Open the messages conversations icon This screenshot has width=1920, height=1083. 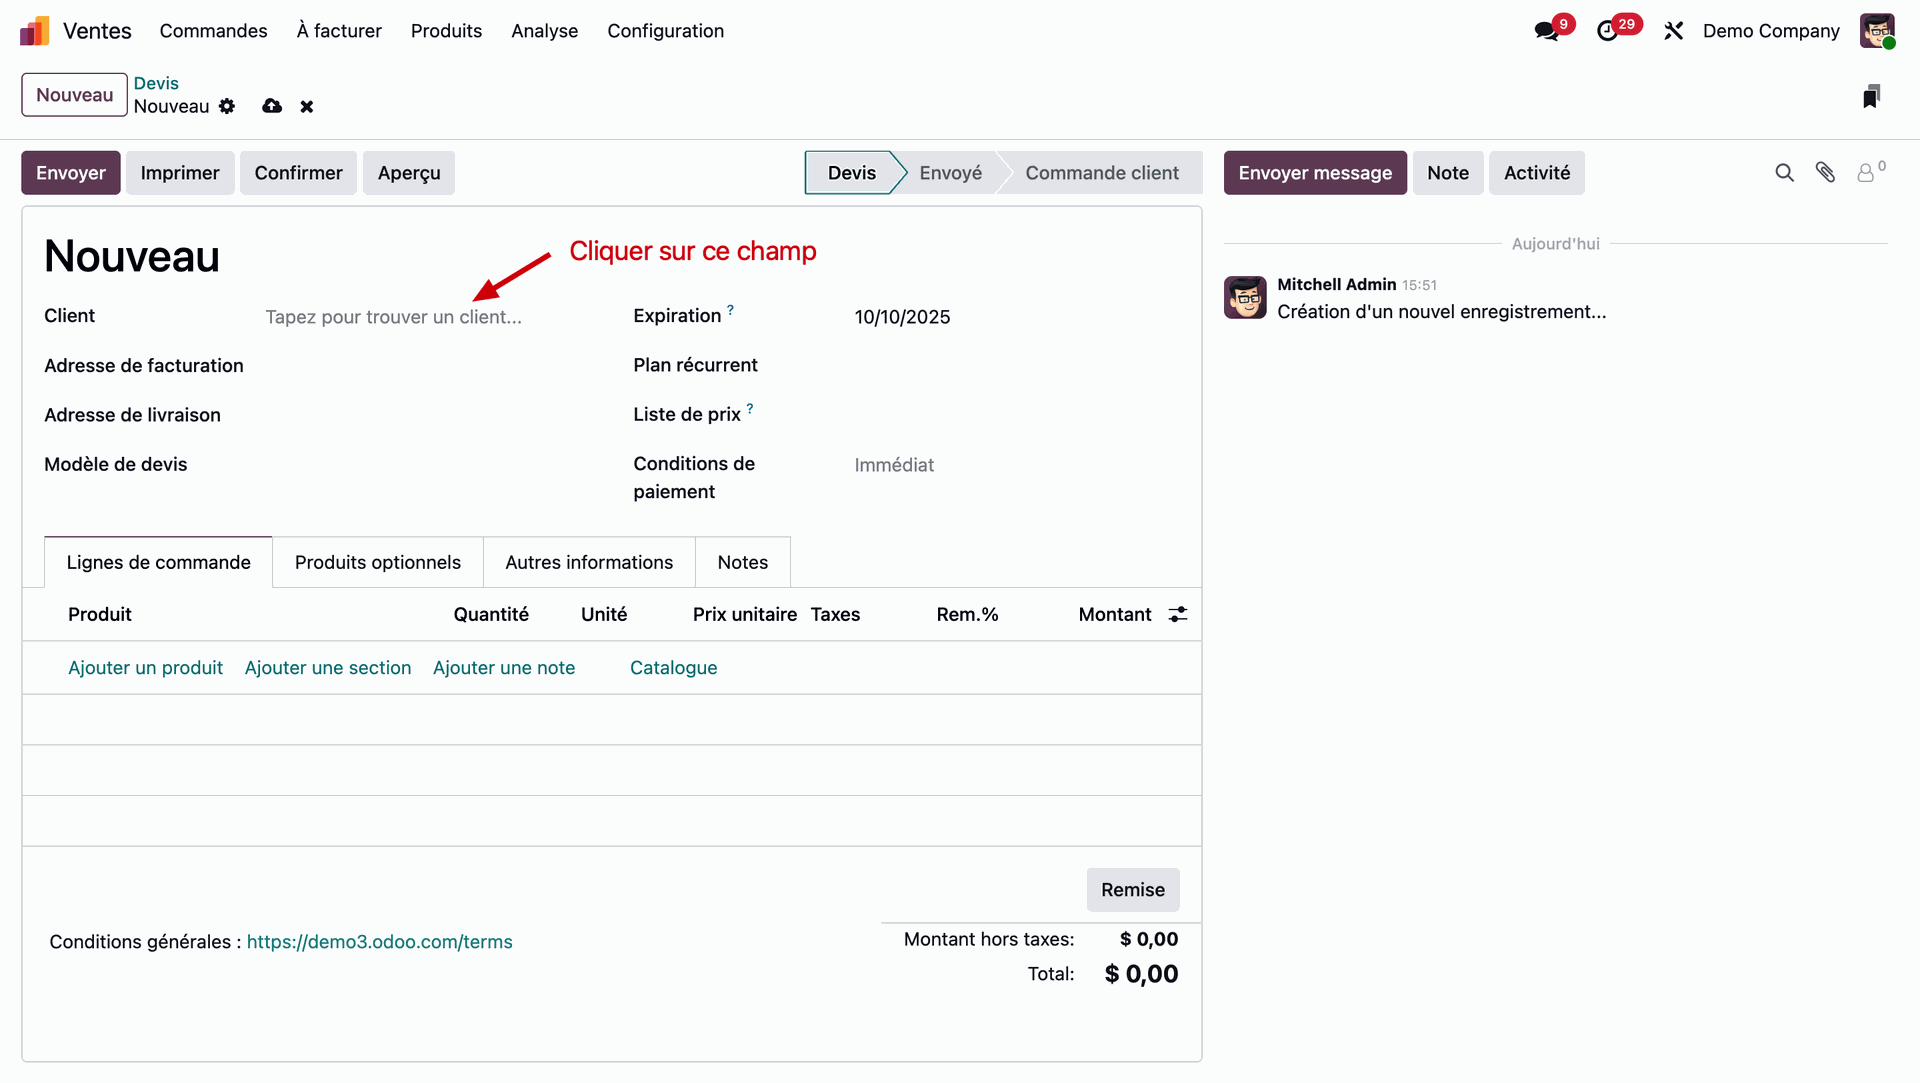click(1545, 31)
